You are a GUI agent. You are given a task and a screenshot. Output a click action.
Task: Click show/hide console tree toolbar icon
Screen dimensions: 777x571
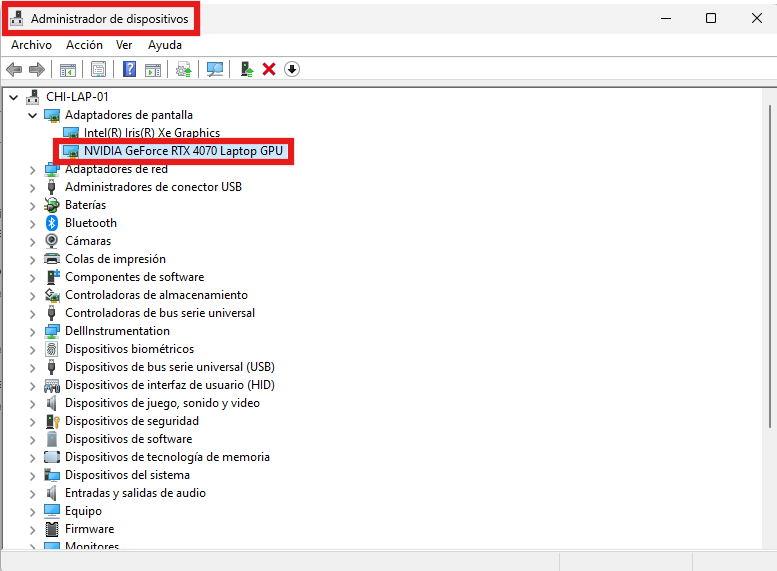click(68, 69)
